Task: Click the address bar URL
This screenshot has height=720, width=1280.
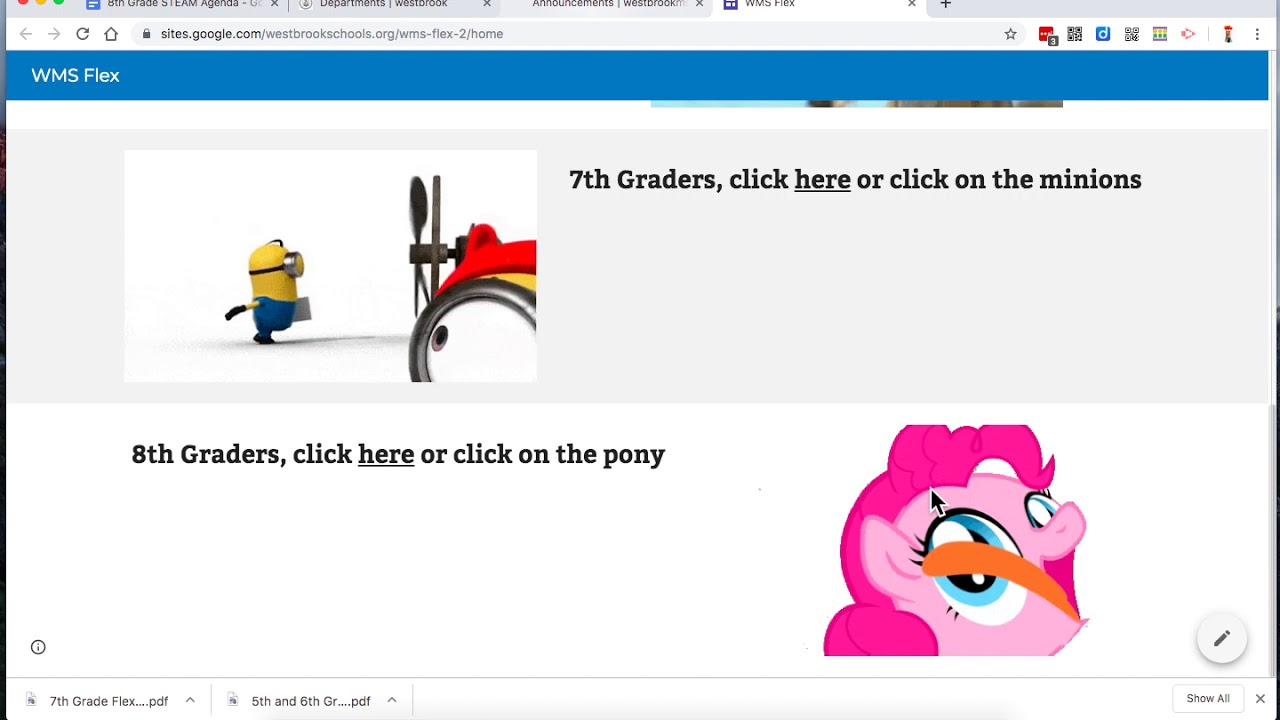Action: click(332, 34)
